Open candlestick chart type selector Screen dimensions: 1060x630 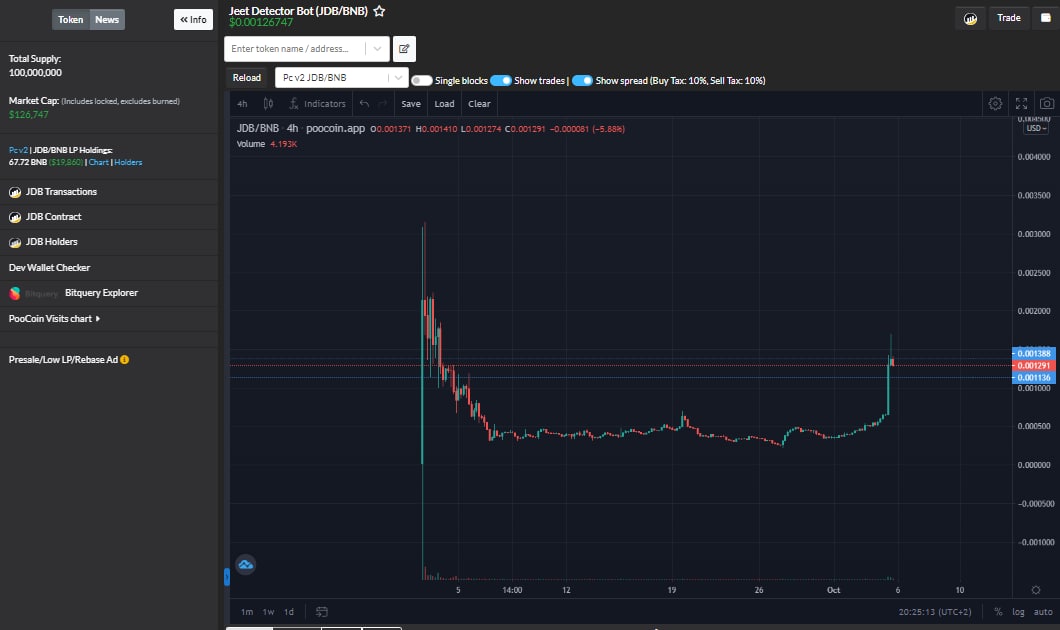pos(268,103)
